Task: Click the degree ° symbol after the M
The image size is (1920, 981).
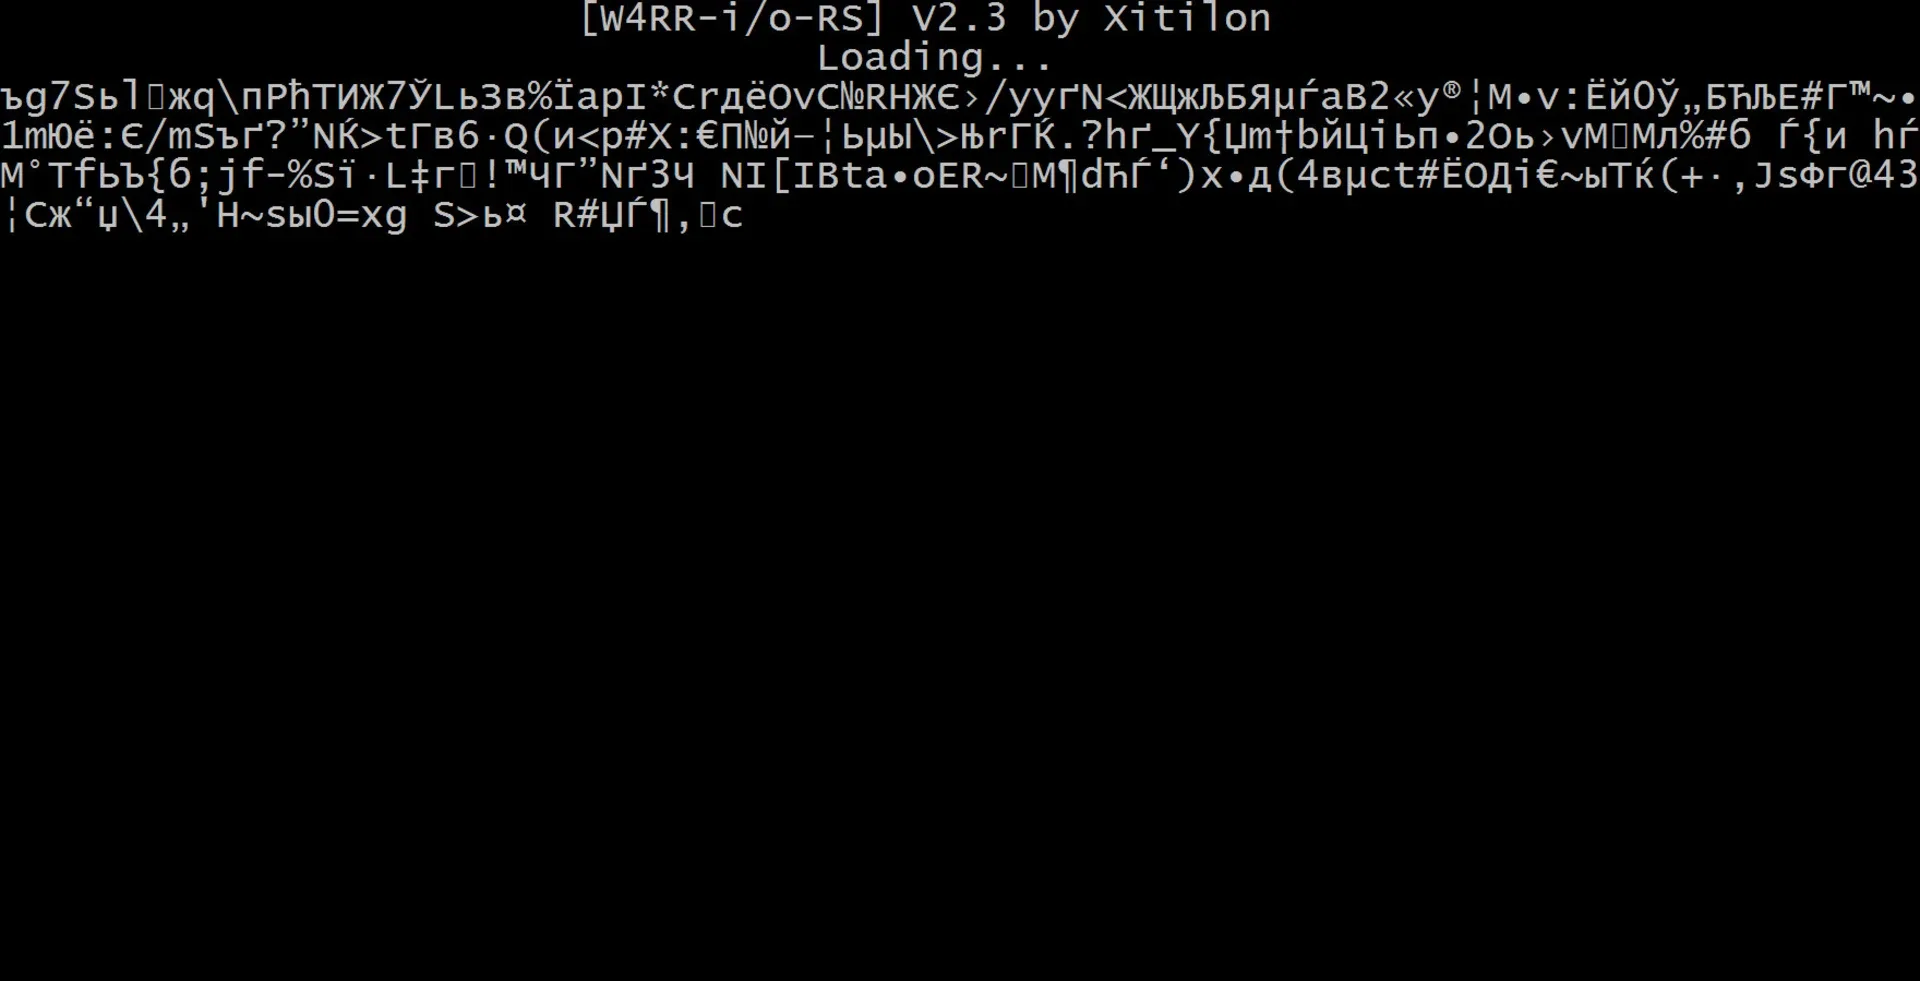Action: pos(35,166)
